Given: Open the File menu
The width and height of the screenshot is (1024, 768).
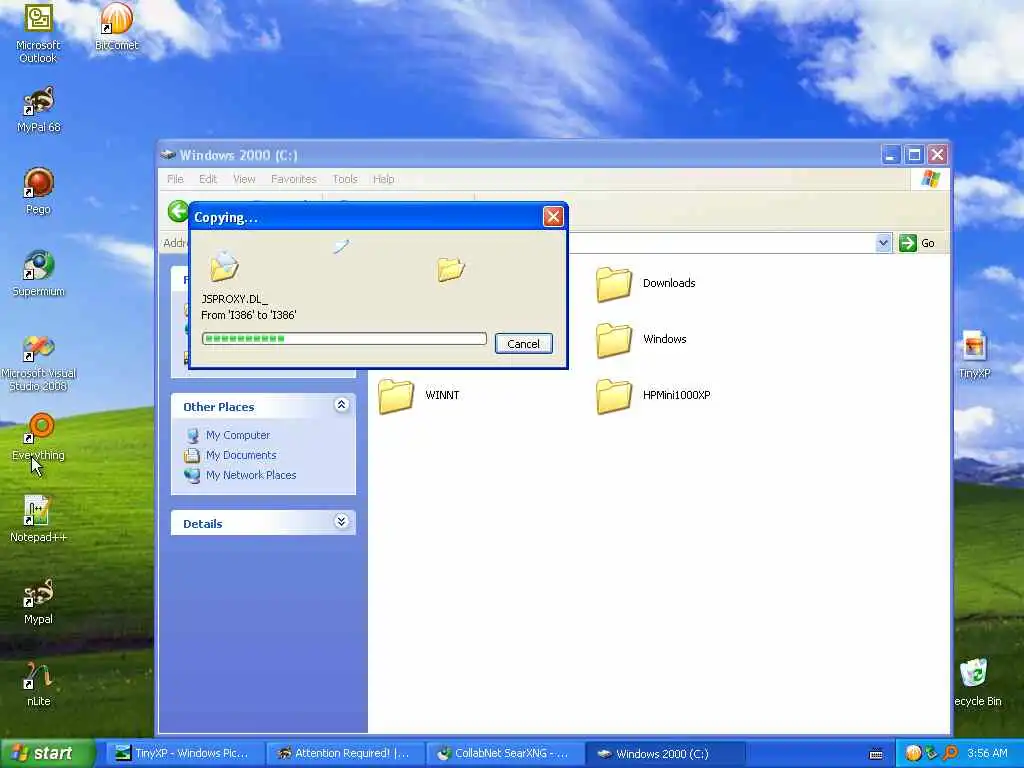Looking at the screenshot, I should coord(175,179).
